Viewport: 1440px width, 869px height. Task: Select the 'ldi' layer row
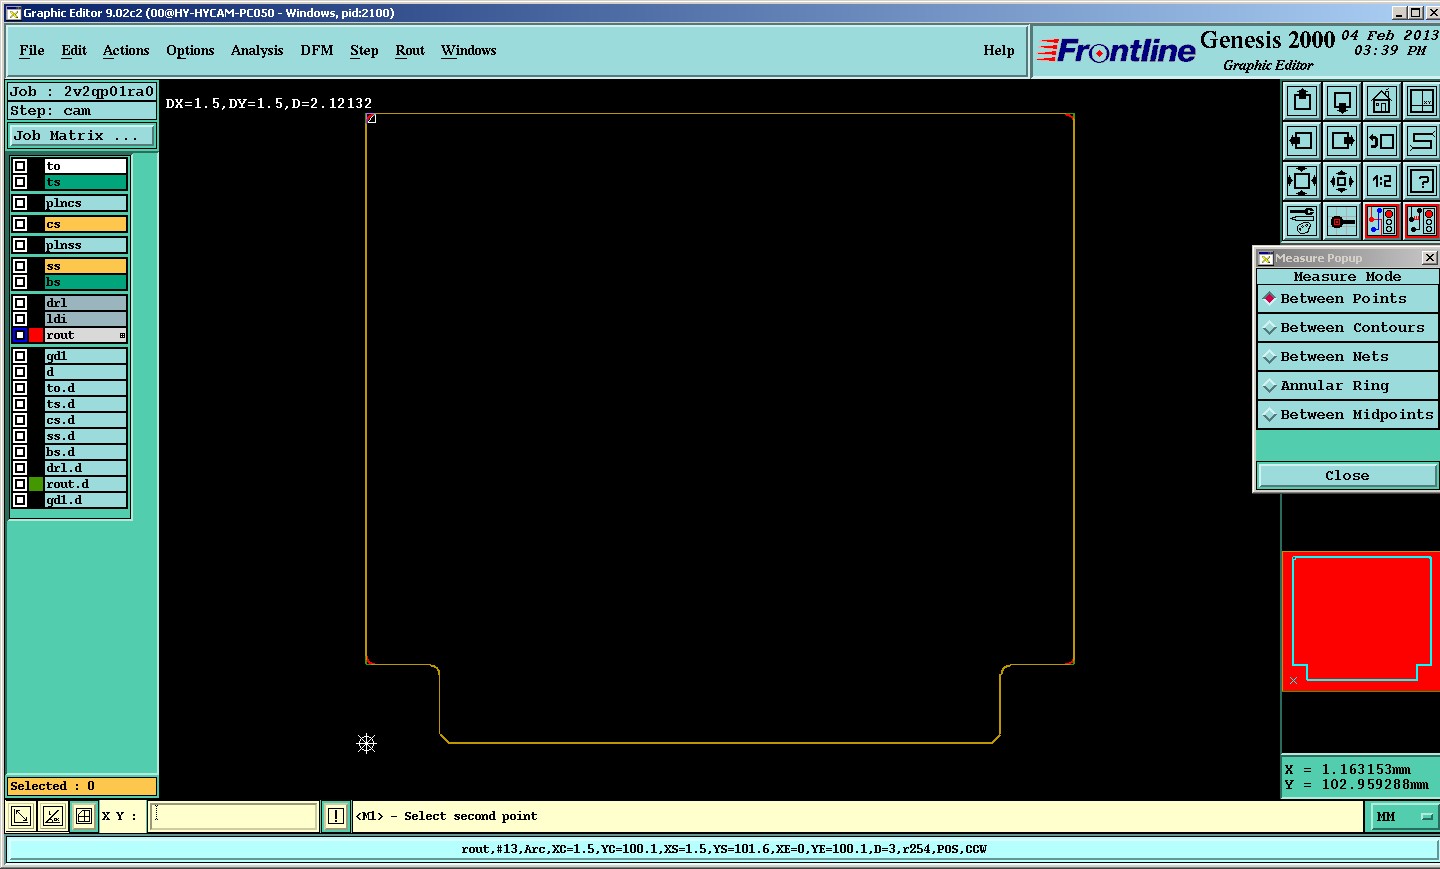pyautogui.click(x=86, y=319)
